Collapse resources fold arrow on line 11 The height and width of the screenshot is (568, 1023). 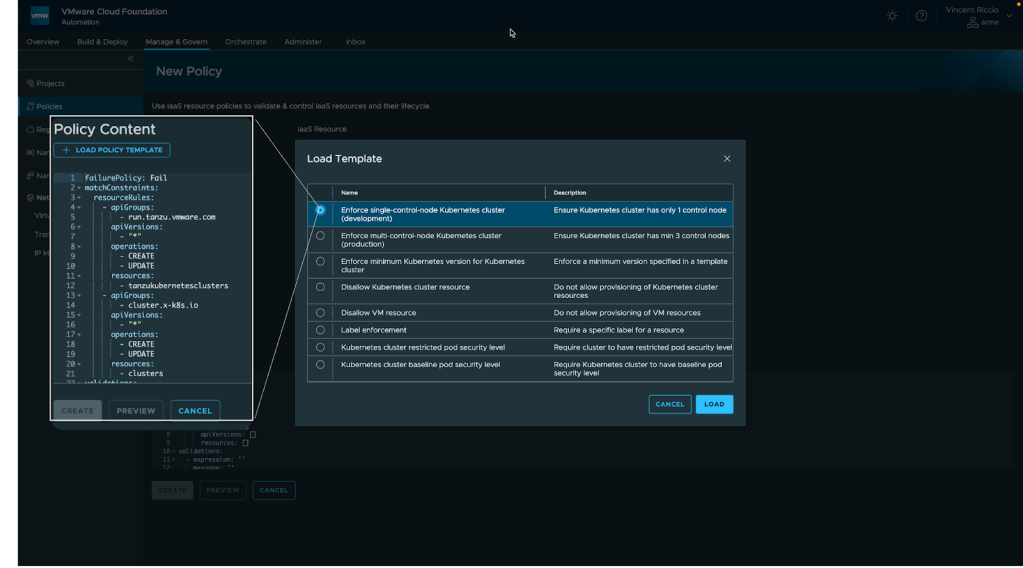[x=79, y=276]
